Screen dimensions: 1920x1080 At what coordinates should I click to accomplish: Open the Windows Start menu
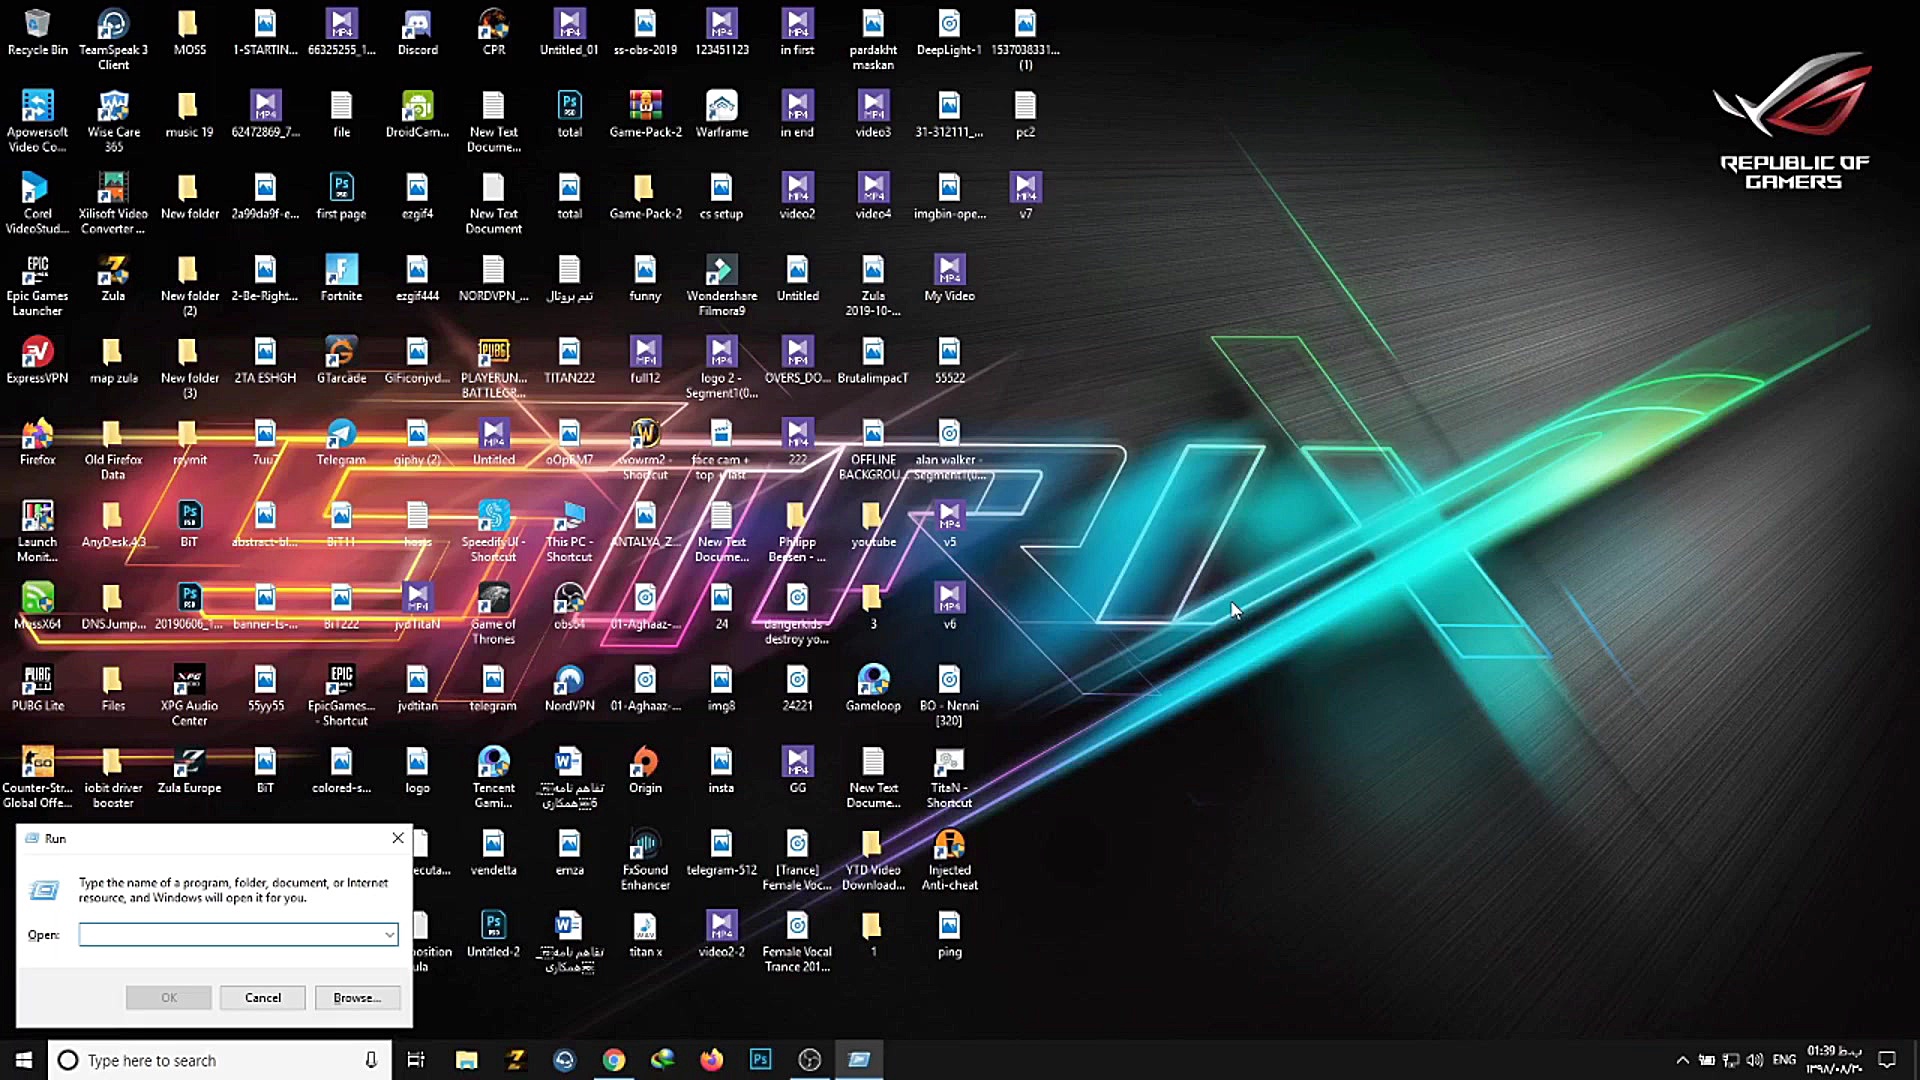click(x=24, y=1060)
